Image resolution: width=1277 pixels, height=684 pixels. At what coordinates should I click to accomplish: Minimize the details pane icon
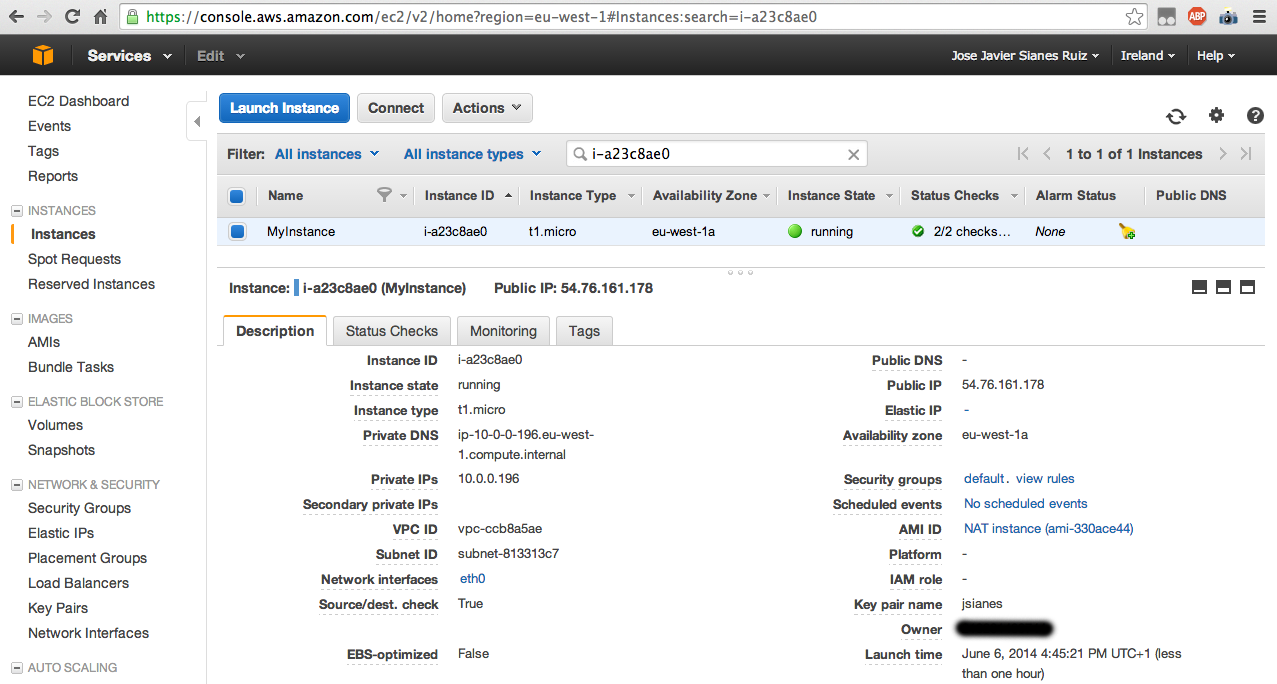[x=1199, y=288]
